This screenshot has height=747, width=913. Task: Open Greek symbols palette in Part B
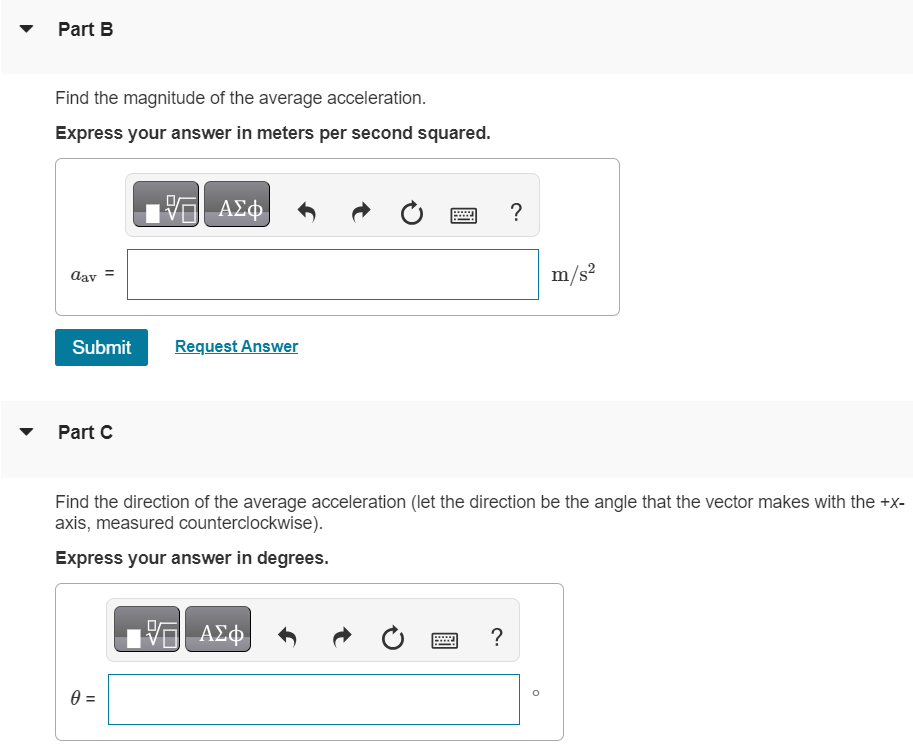tap(237, 204)
